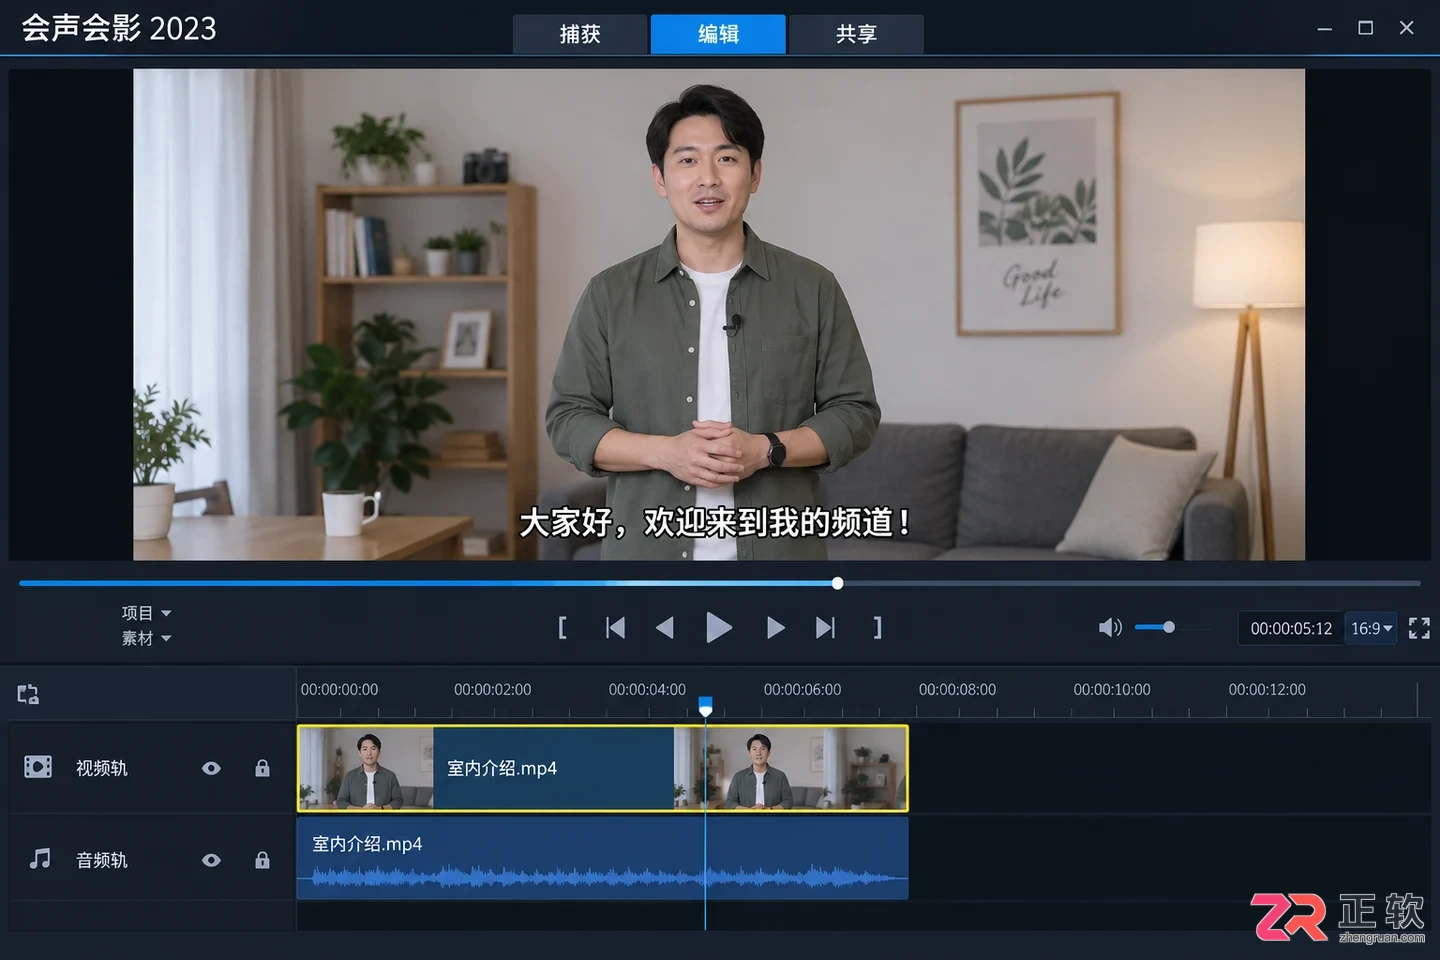Step forward one frame

pyautogui.click(x=775, y=628)
